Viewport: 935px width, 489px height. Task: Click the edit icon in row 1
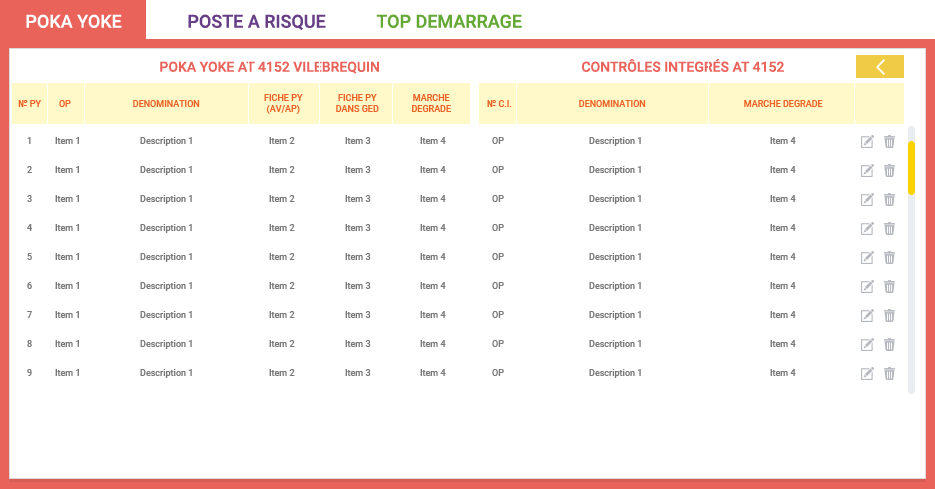867,142
